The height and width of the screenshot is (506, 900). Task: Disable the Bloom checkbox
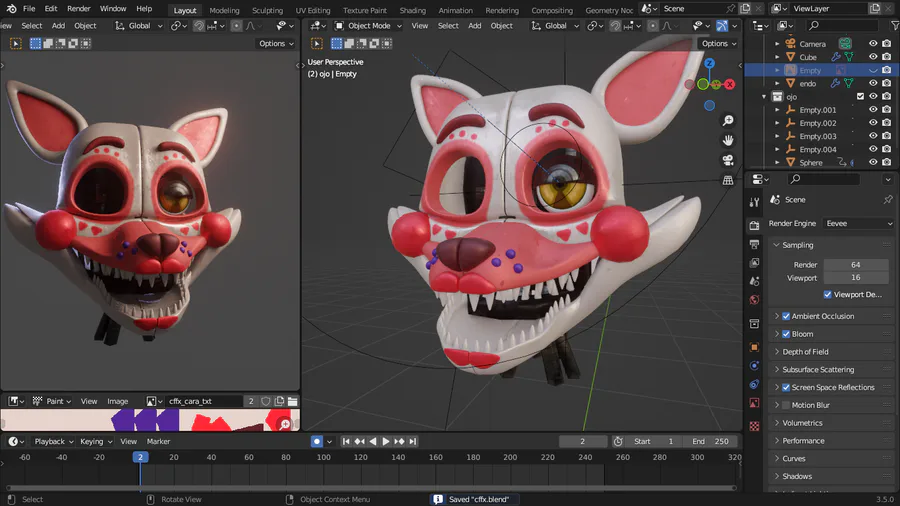786,334
